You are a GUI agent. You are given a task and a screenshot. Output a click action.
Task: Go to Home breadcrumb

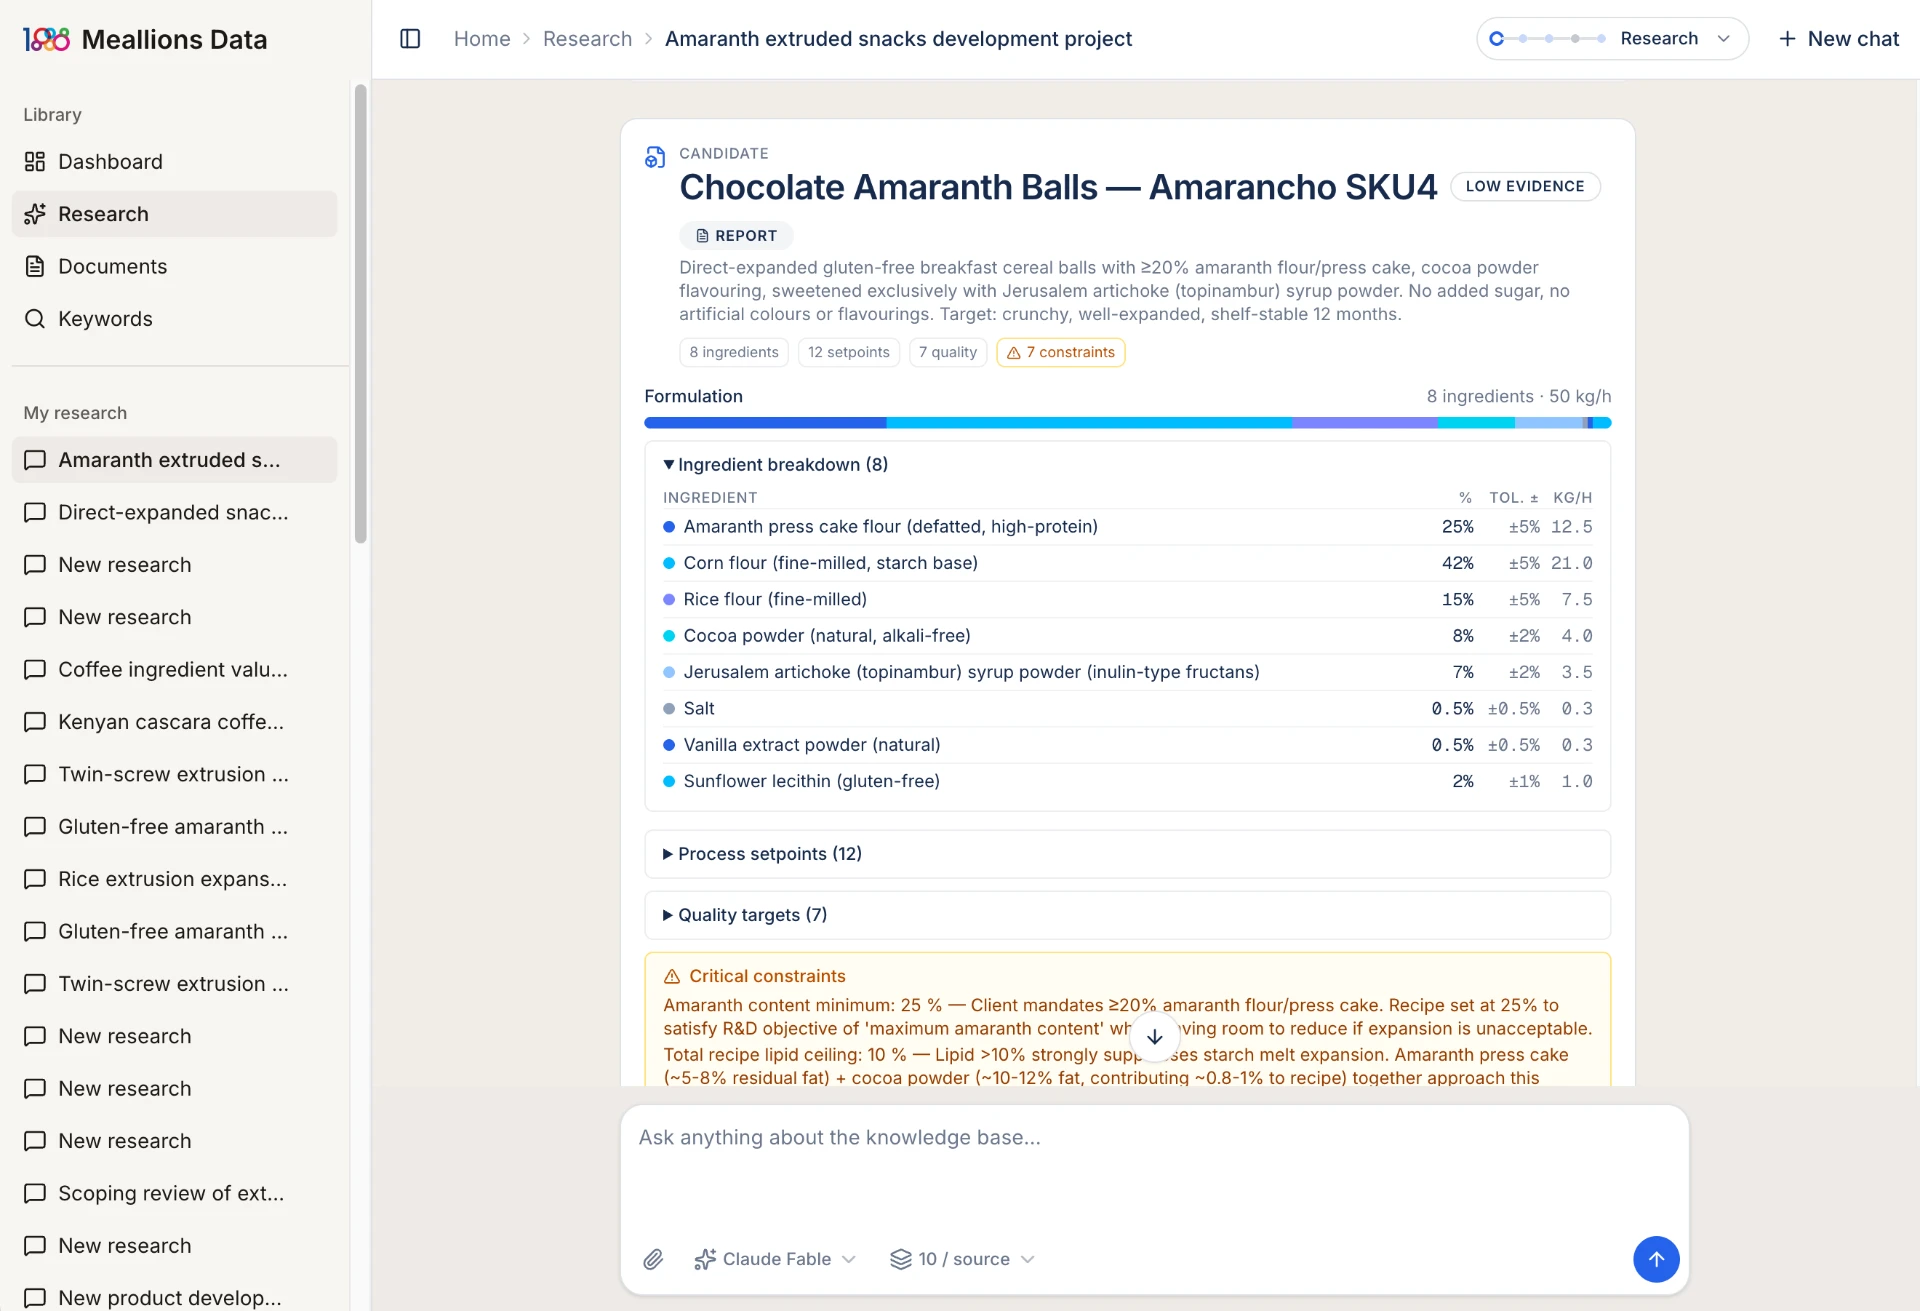pos(482,39)
